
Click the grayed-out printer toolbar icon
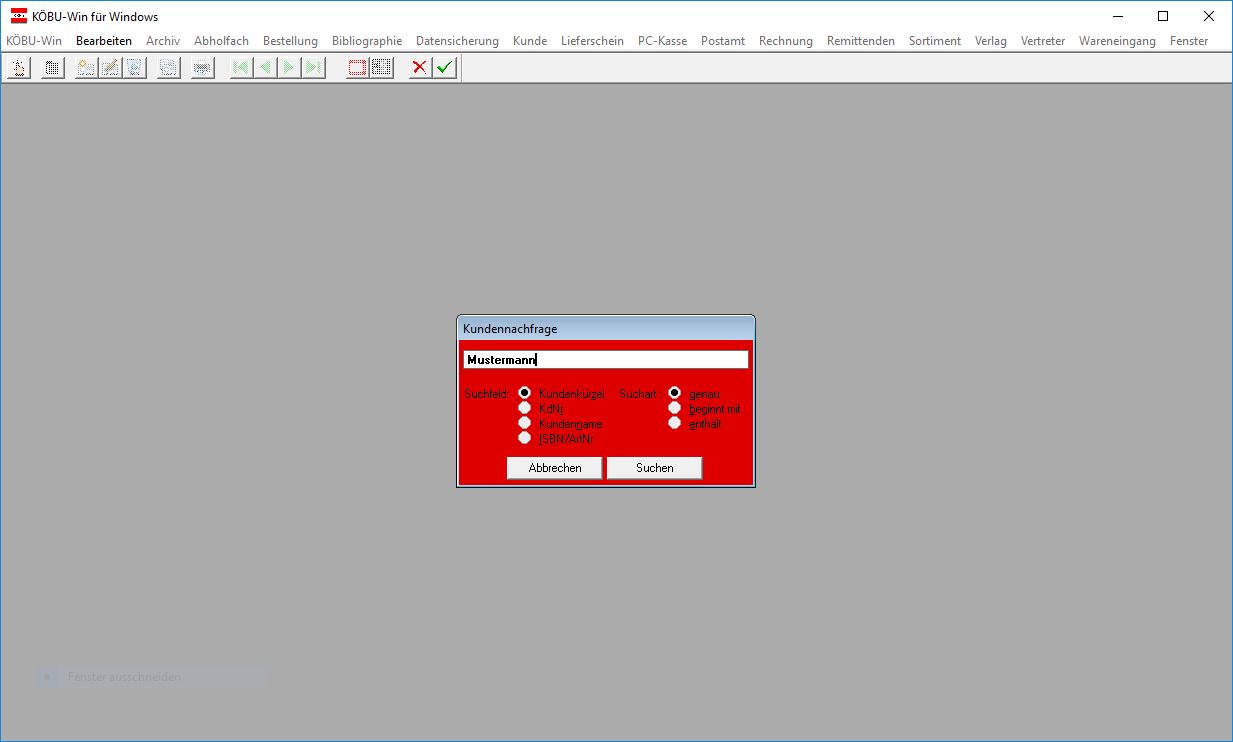point(202,68)
